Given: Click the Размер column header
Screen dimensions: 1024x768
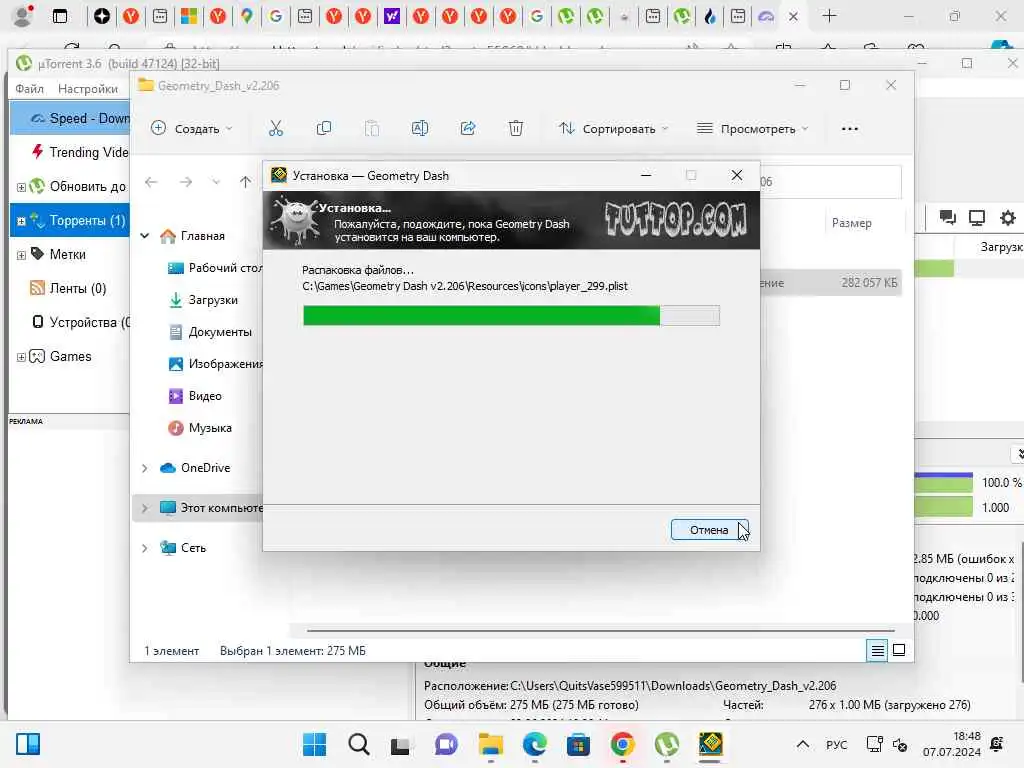Looking at the screenshot, I should point(852,223).
